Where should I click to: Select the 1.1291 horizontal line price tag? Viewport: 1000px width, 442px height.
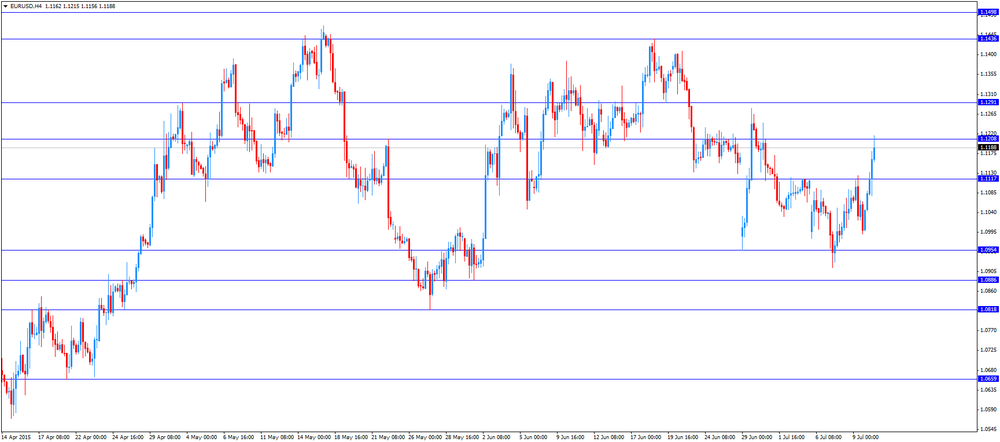[x=988, y=102]
